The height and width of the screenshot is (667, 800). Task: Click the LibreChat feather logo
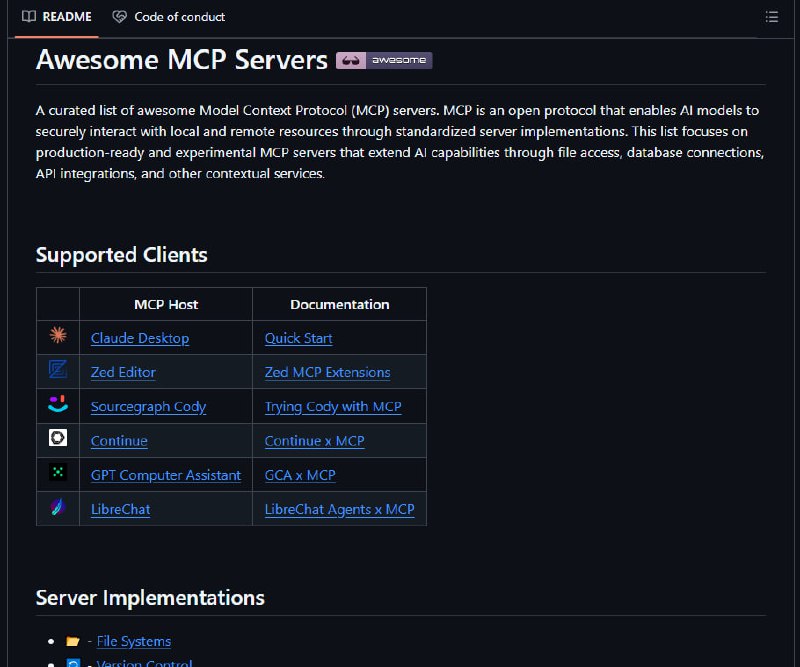[x=58, y=506]
